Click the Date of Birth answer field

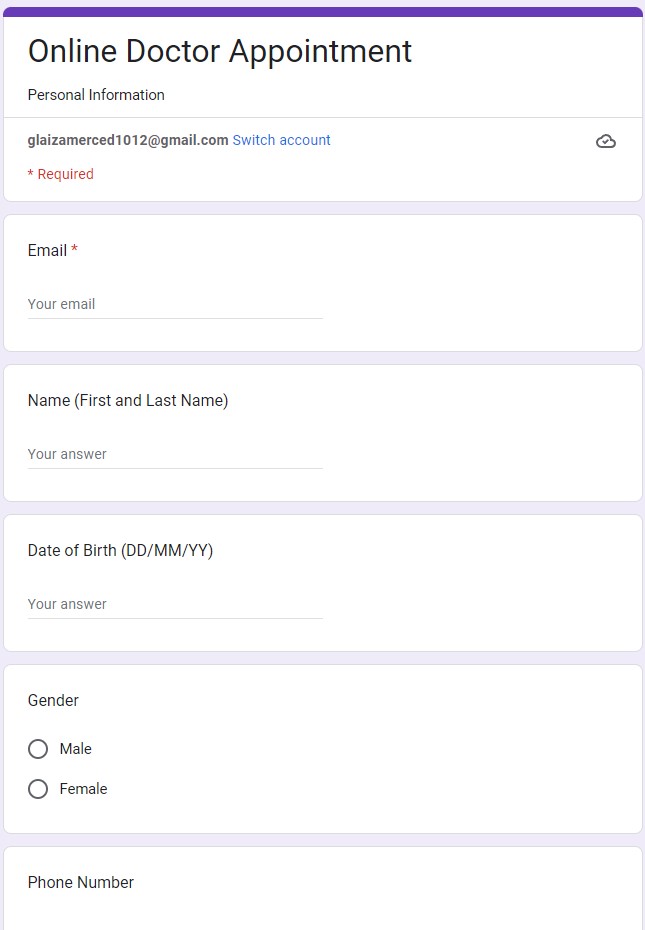point(175,604)
